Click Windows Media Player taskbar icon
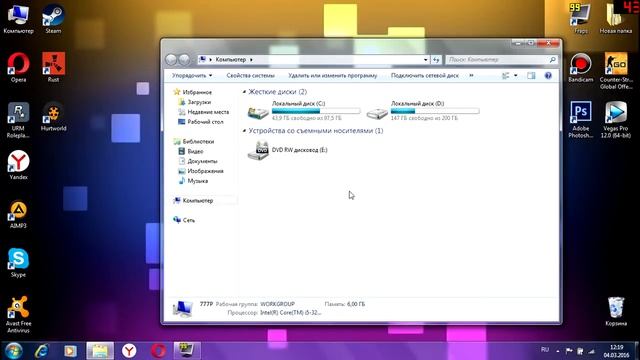This screenshot has width=640, height=360. (70, 351)
